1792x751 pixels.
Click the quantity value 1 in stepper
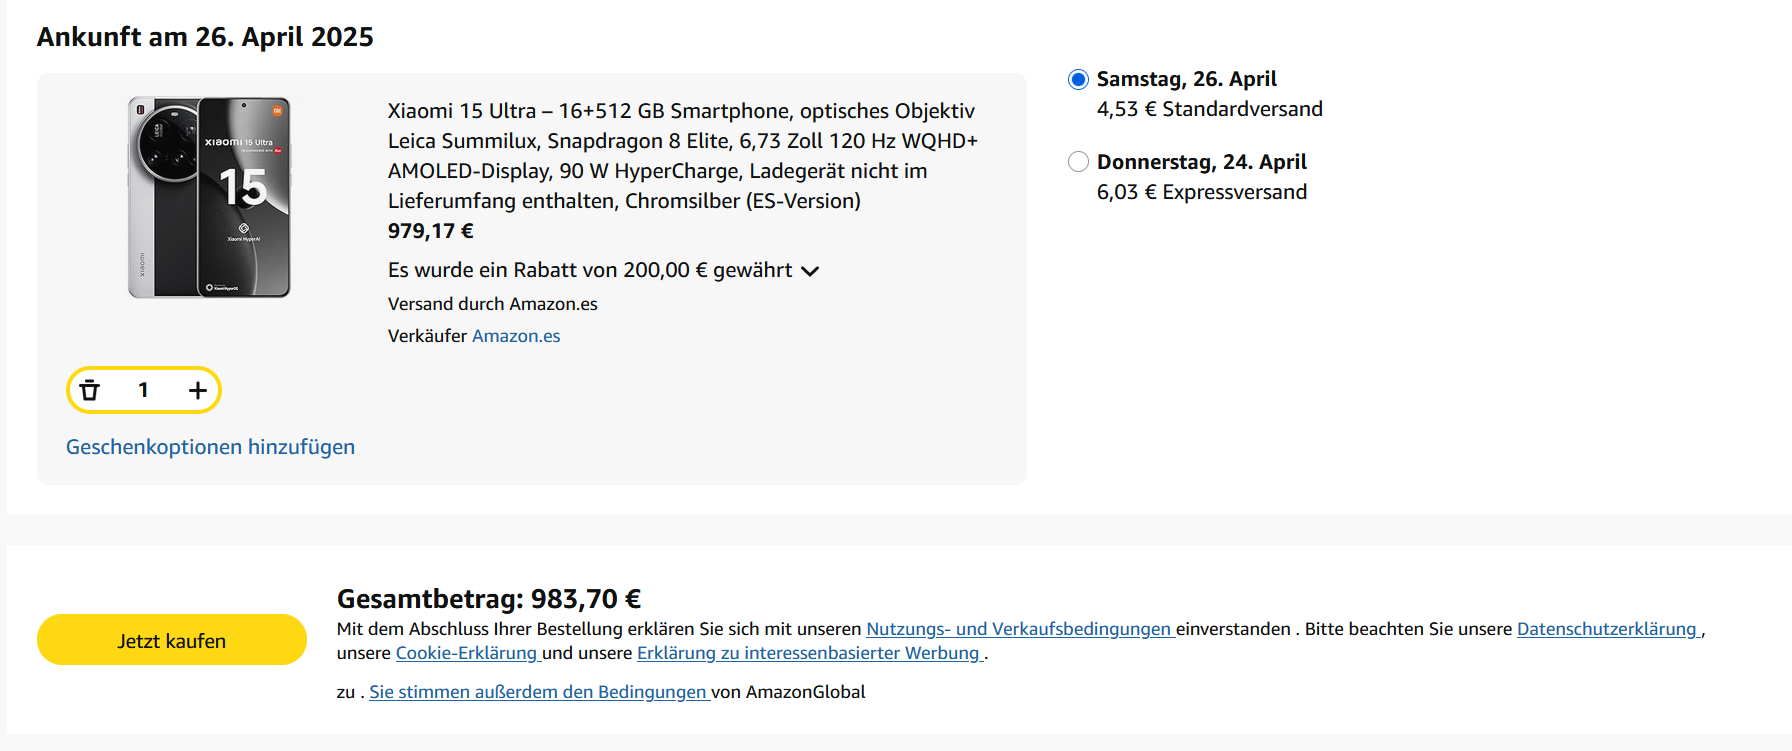(144, 390)
